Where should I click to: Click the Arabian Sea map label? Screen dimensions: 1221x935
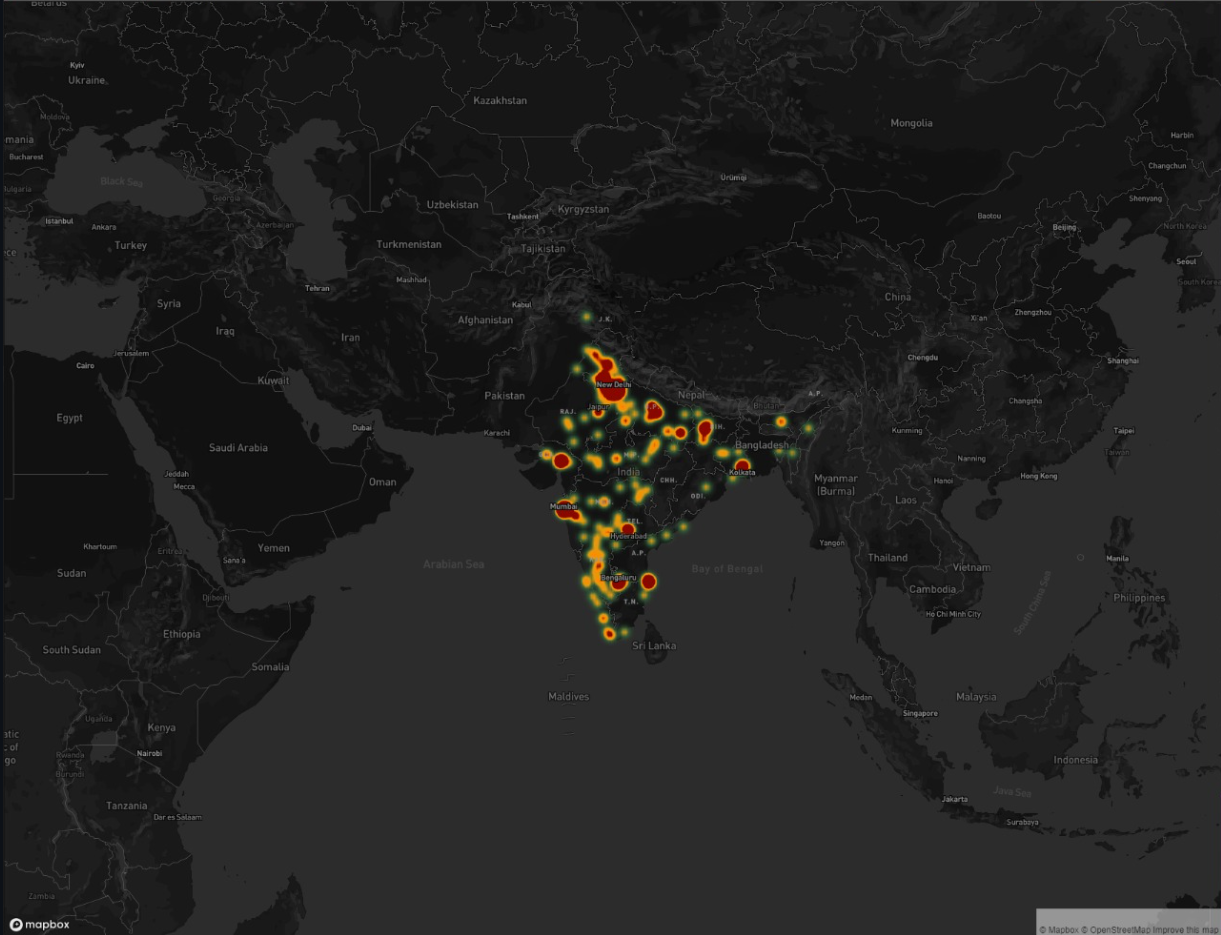[455, 563]
